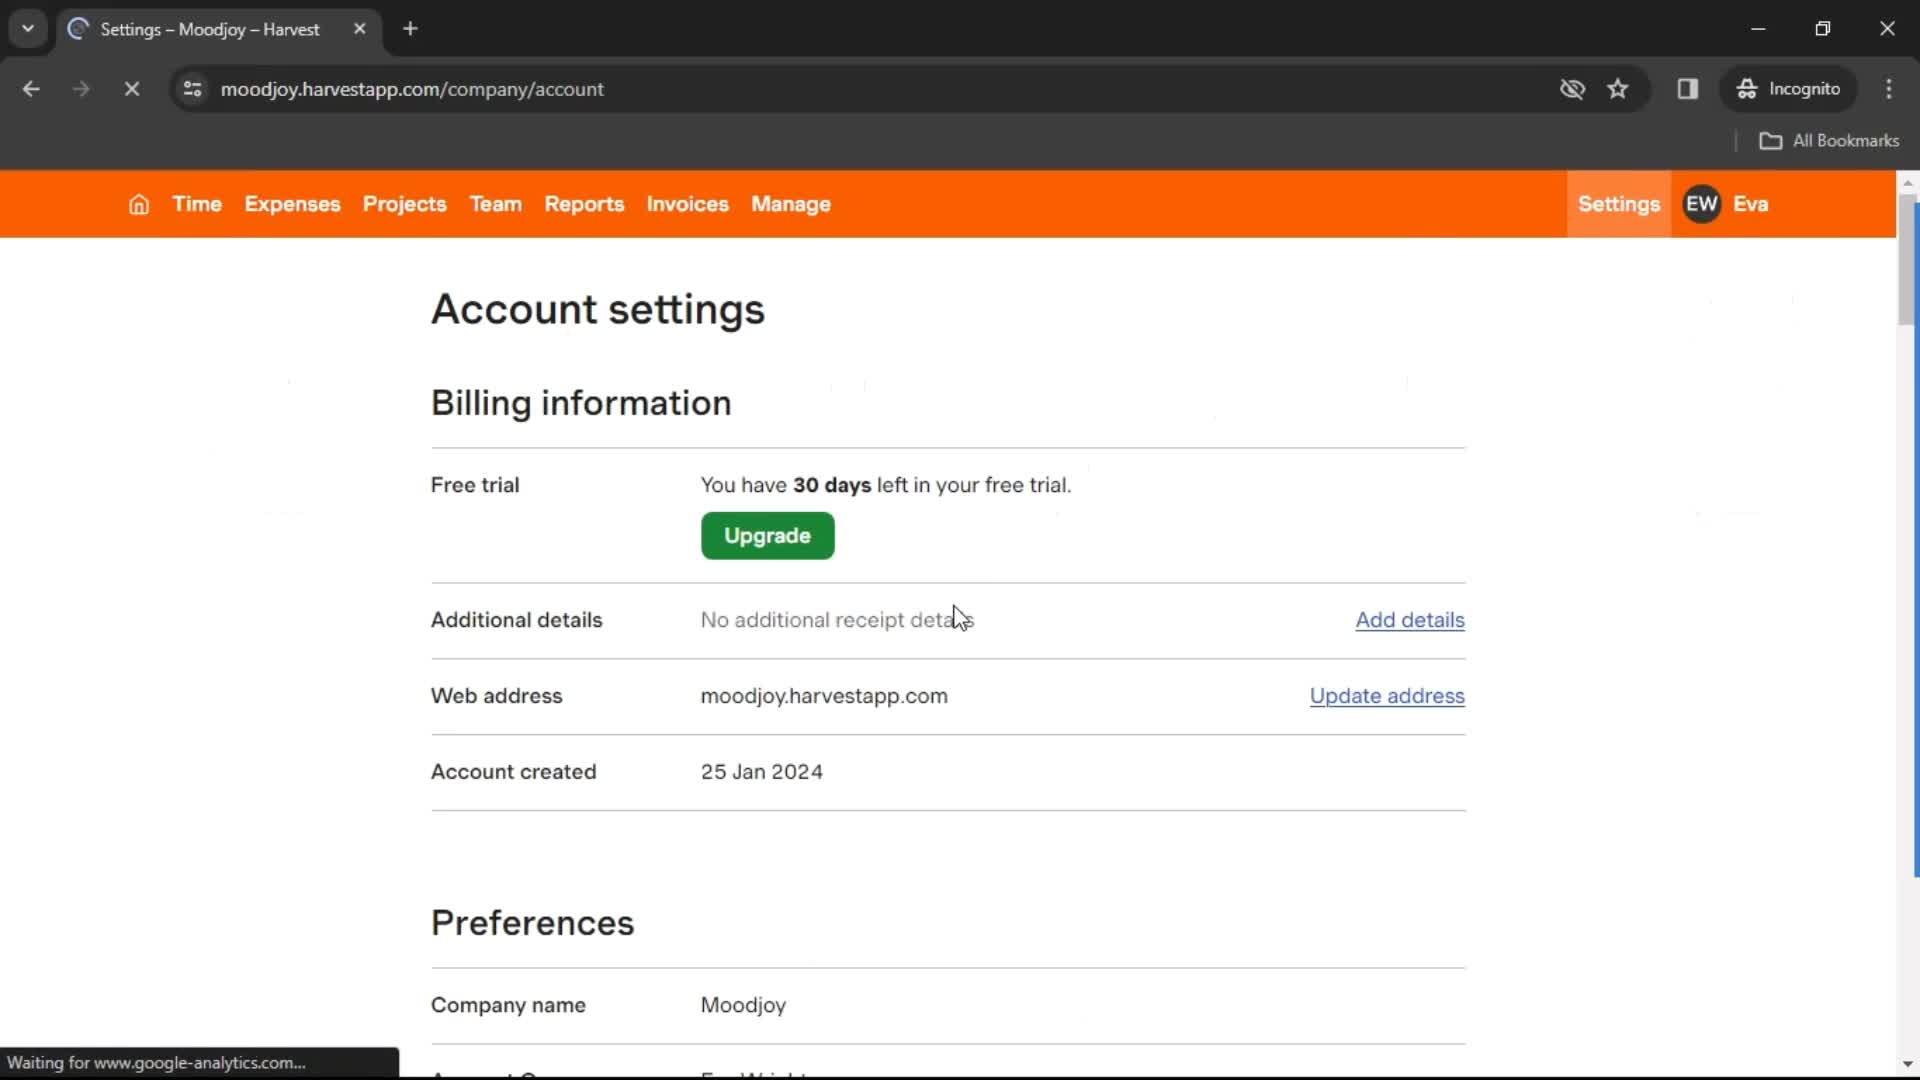Click the Incognito indicator icon
Image resolution: width=1920 pixels, height=1080 pixels.
coord(1747,88)
